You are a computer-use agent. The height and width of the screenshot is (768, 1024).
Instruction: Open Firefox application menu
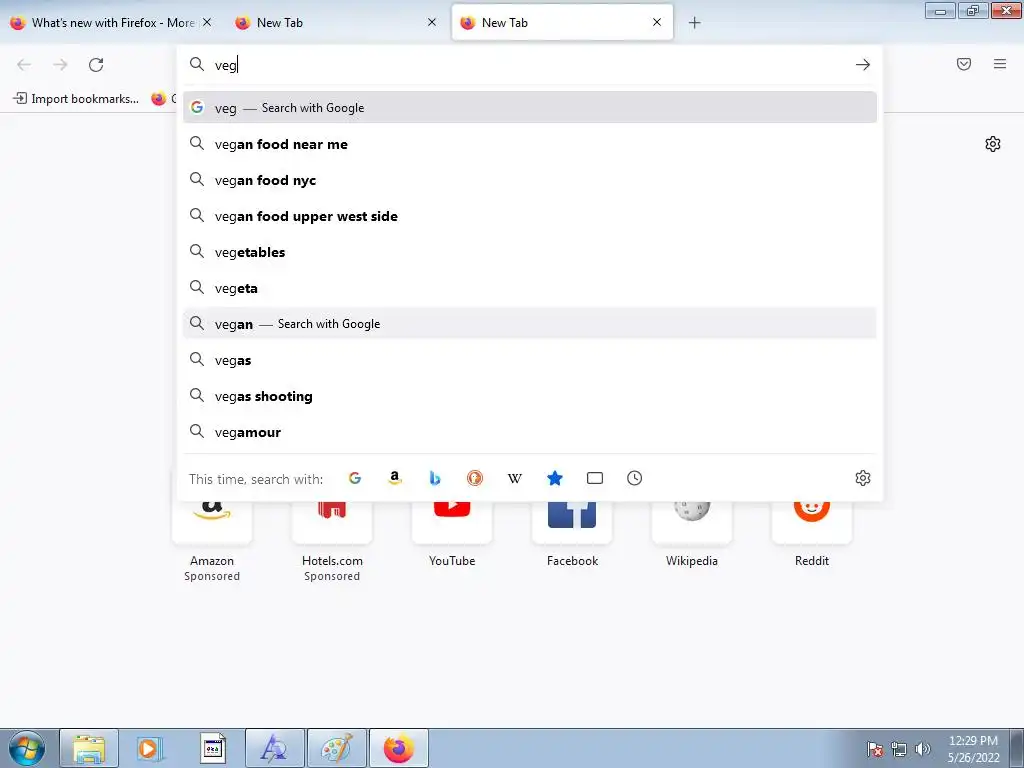(1000, 64)
